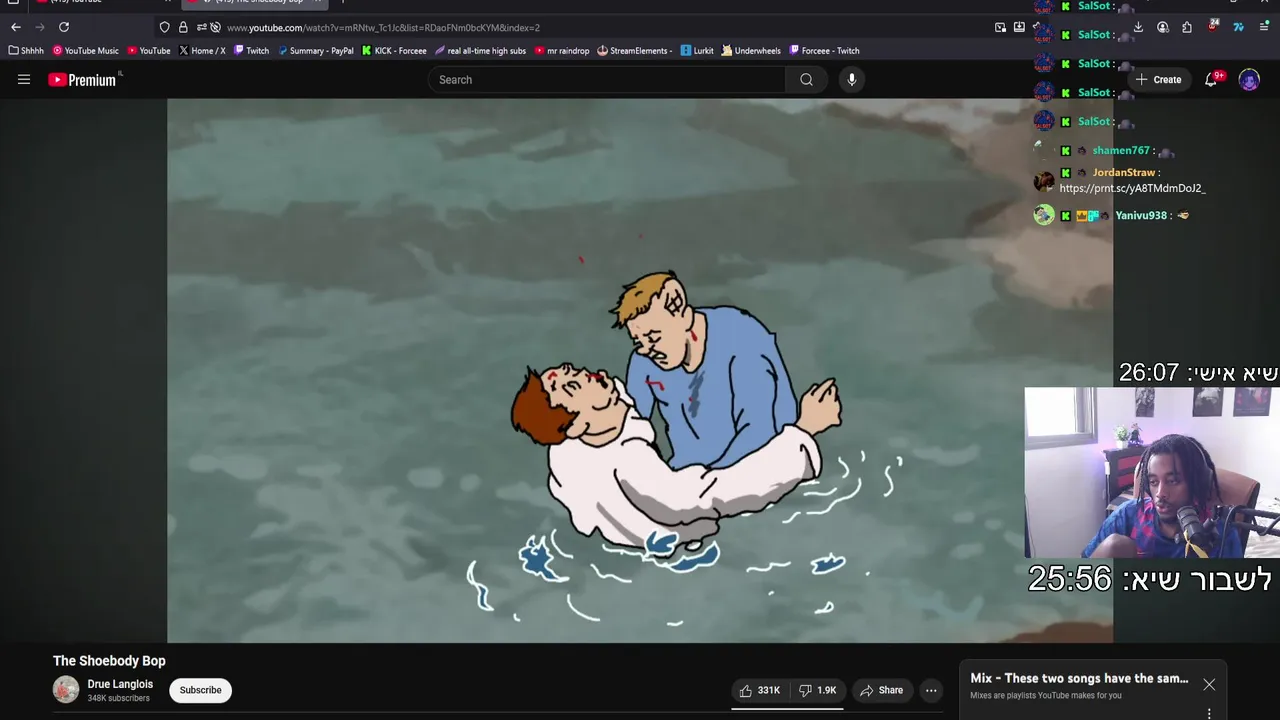Screen dimensions: 1280x720
Task: Like the video with 331K likes
Action: pos(759,690)
